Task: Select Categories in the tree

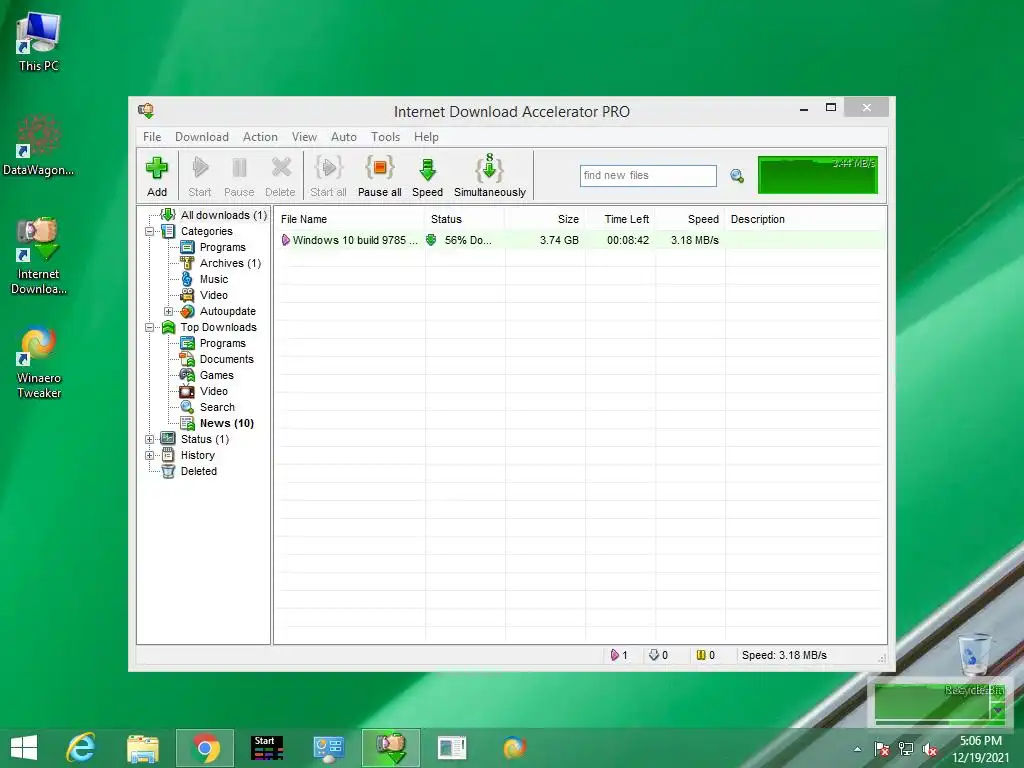Action: point(206,231)
